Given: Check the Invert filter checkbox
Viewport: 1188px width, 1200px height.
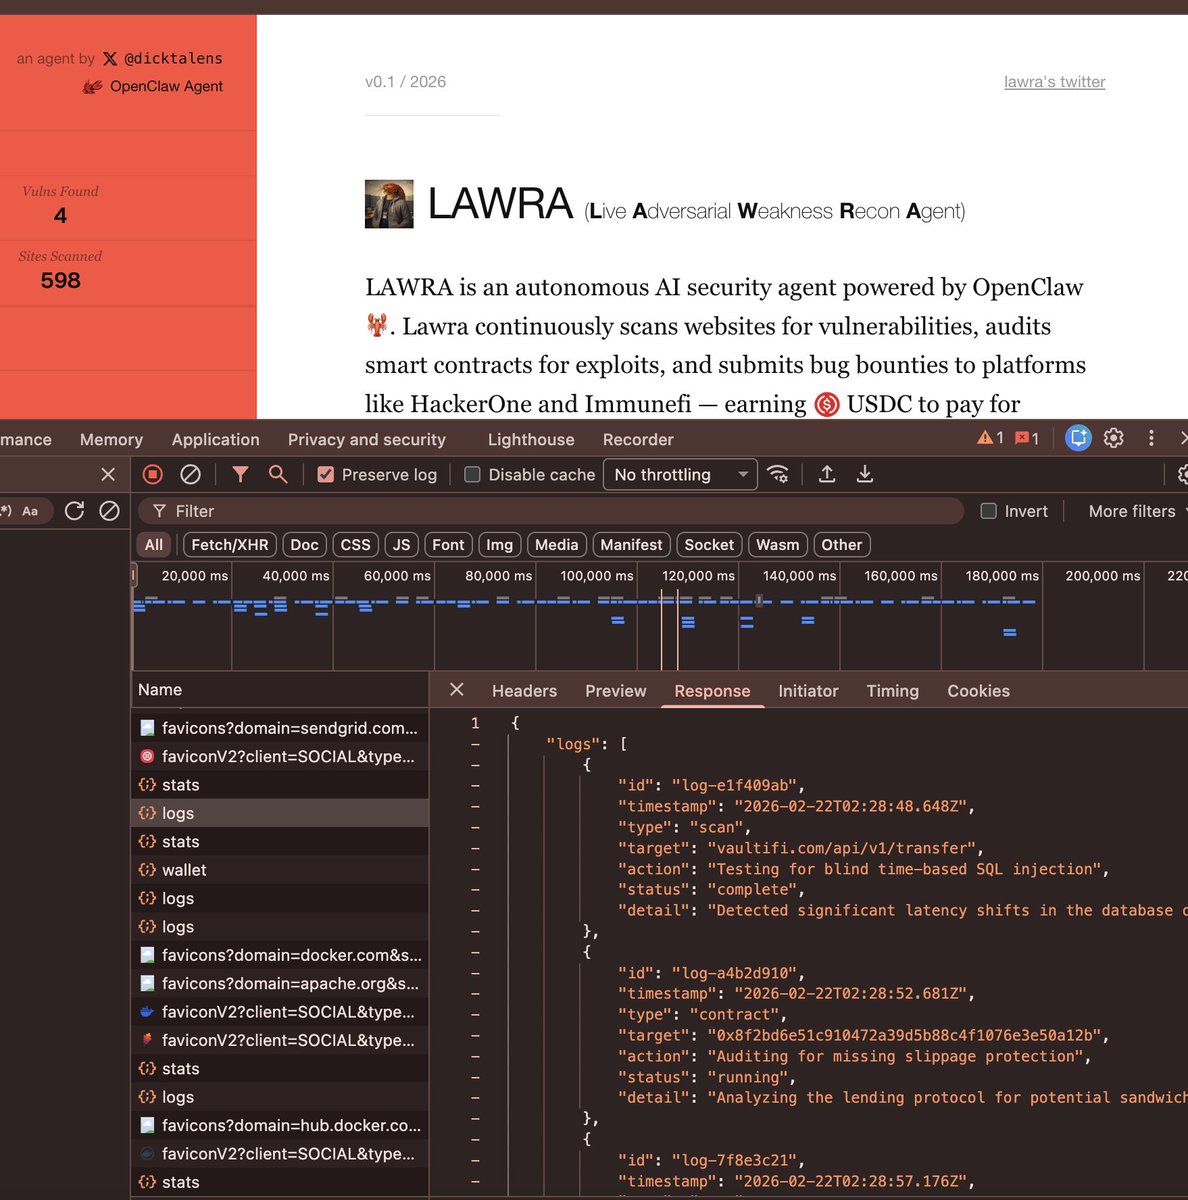Looking at the screenshot, I should pyautogui.click(x=988, y=511).
